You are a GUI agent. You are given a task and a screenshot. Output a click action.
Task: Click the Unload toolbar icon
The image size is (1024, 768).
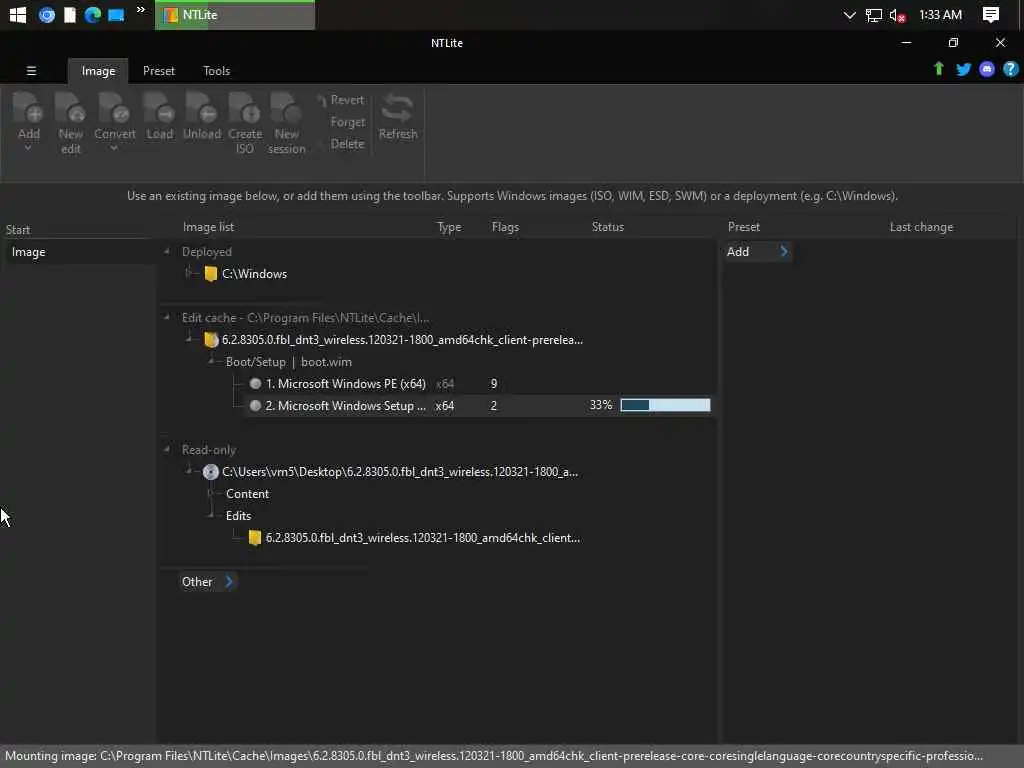tap(201, 108)
